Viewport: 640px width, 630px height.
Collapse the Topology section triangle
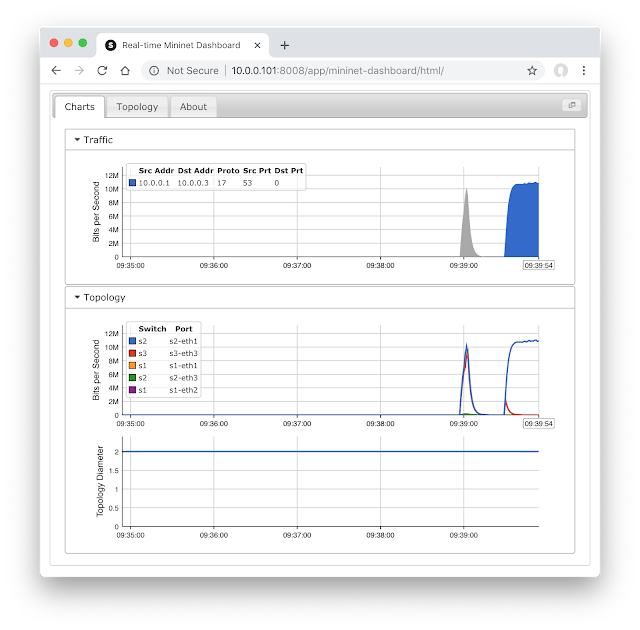click(77, 297)
